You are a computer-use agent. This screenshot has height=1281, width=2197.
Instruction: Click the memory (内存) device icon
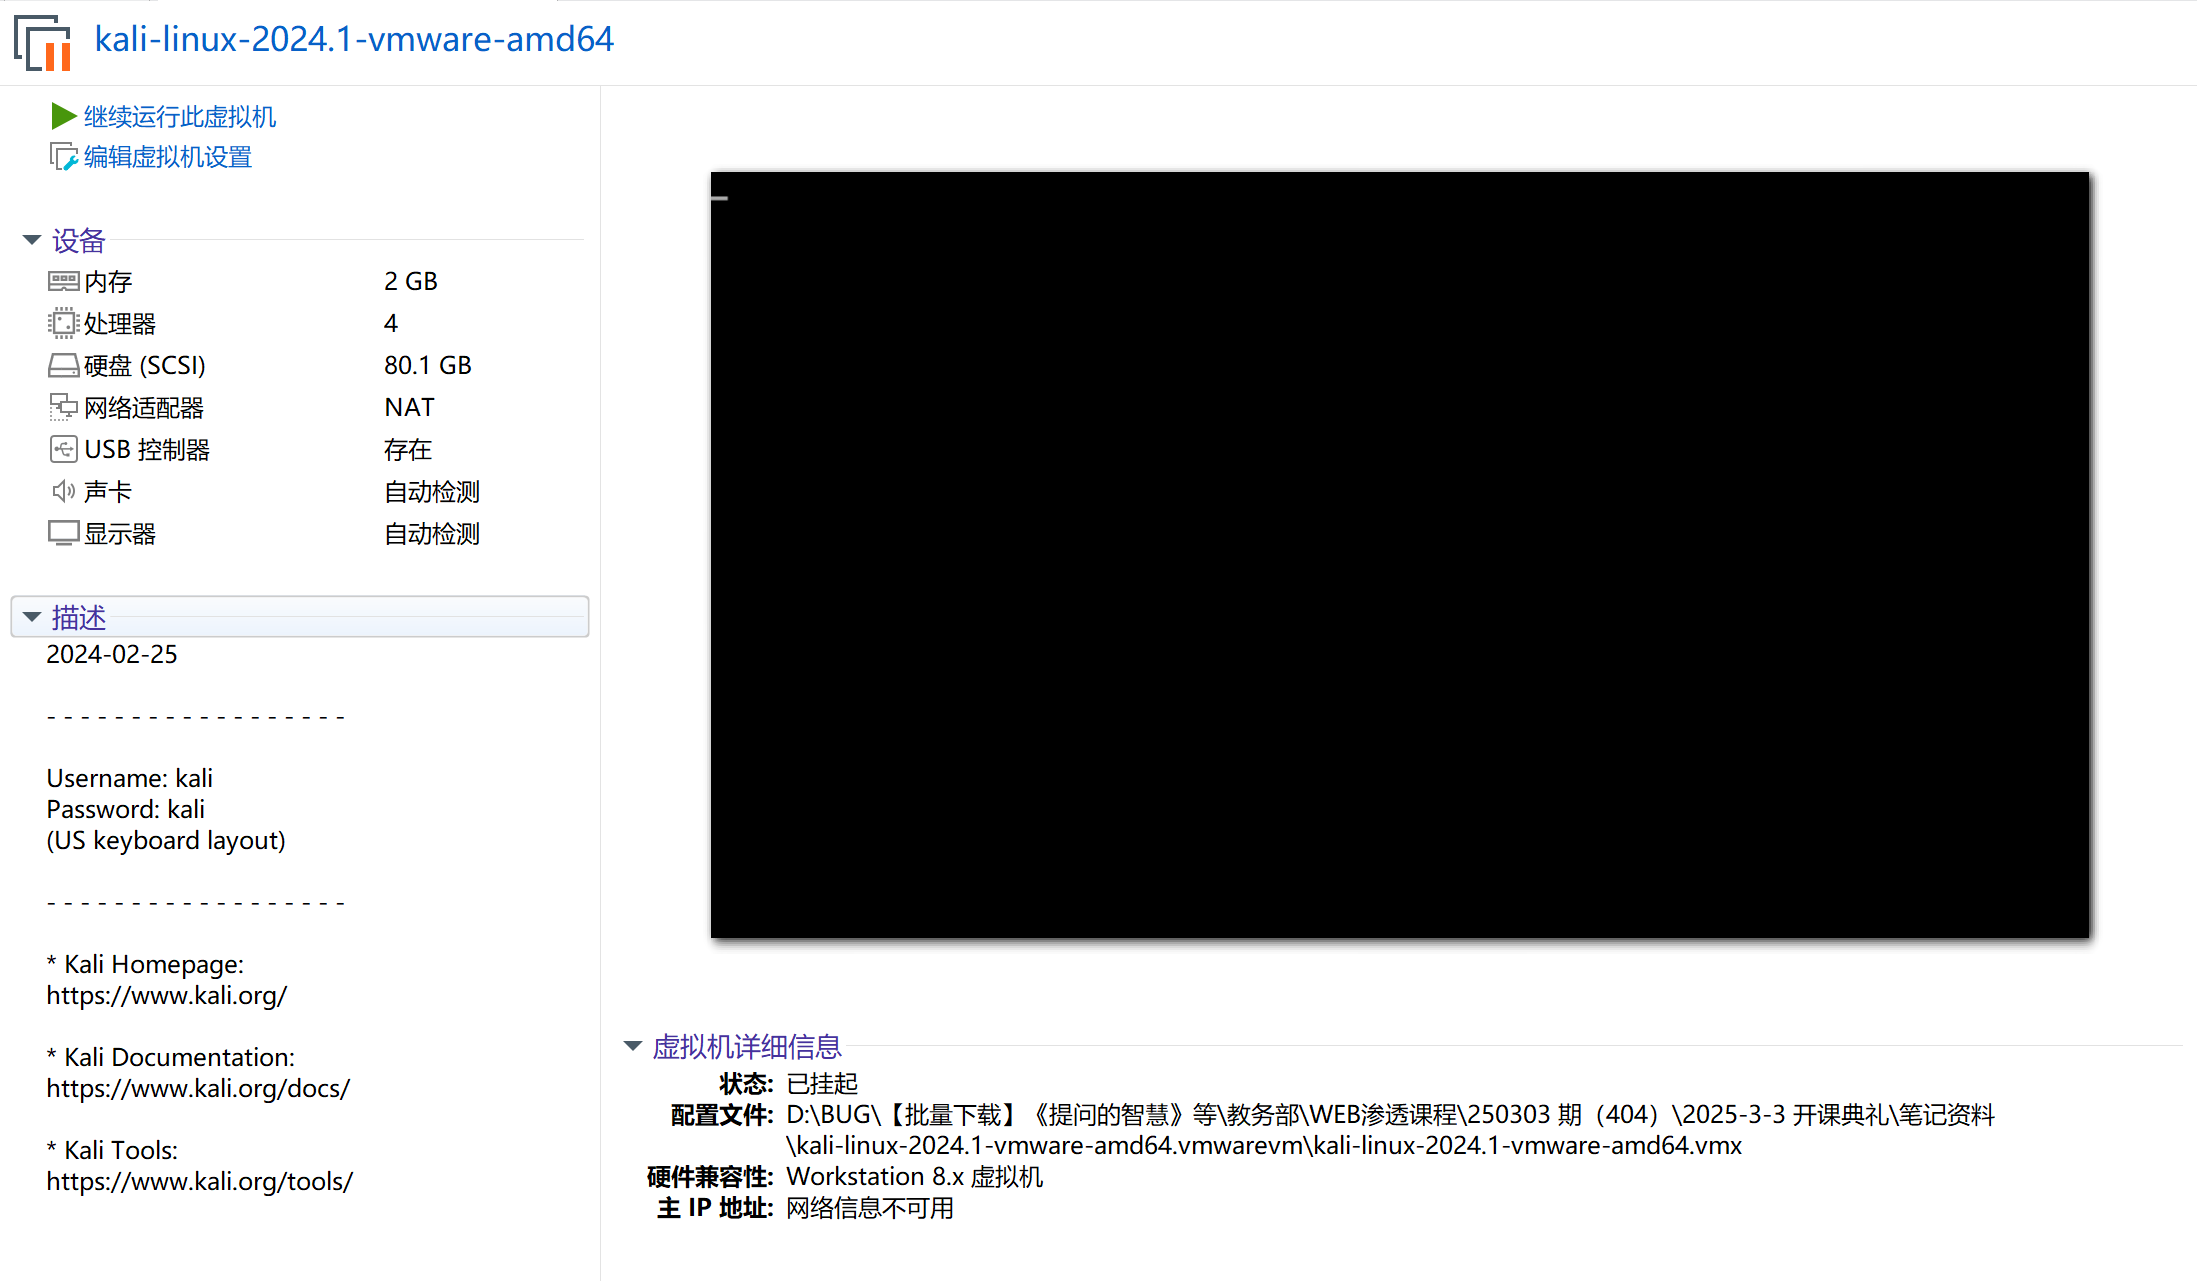63,281
